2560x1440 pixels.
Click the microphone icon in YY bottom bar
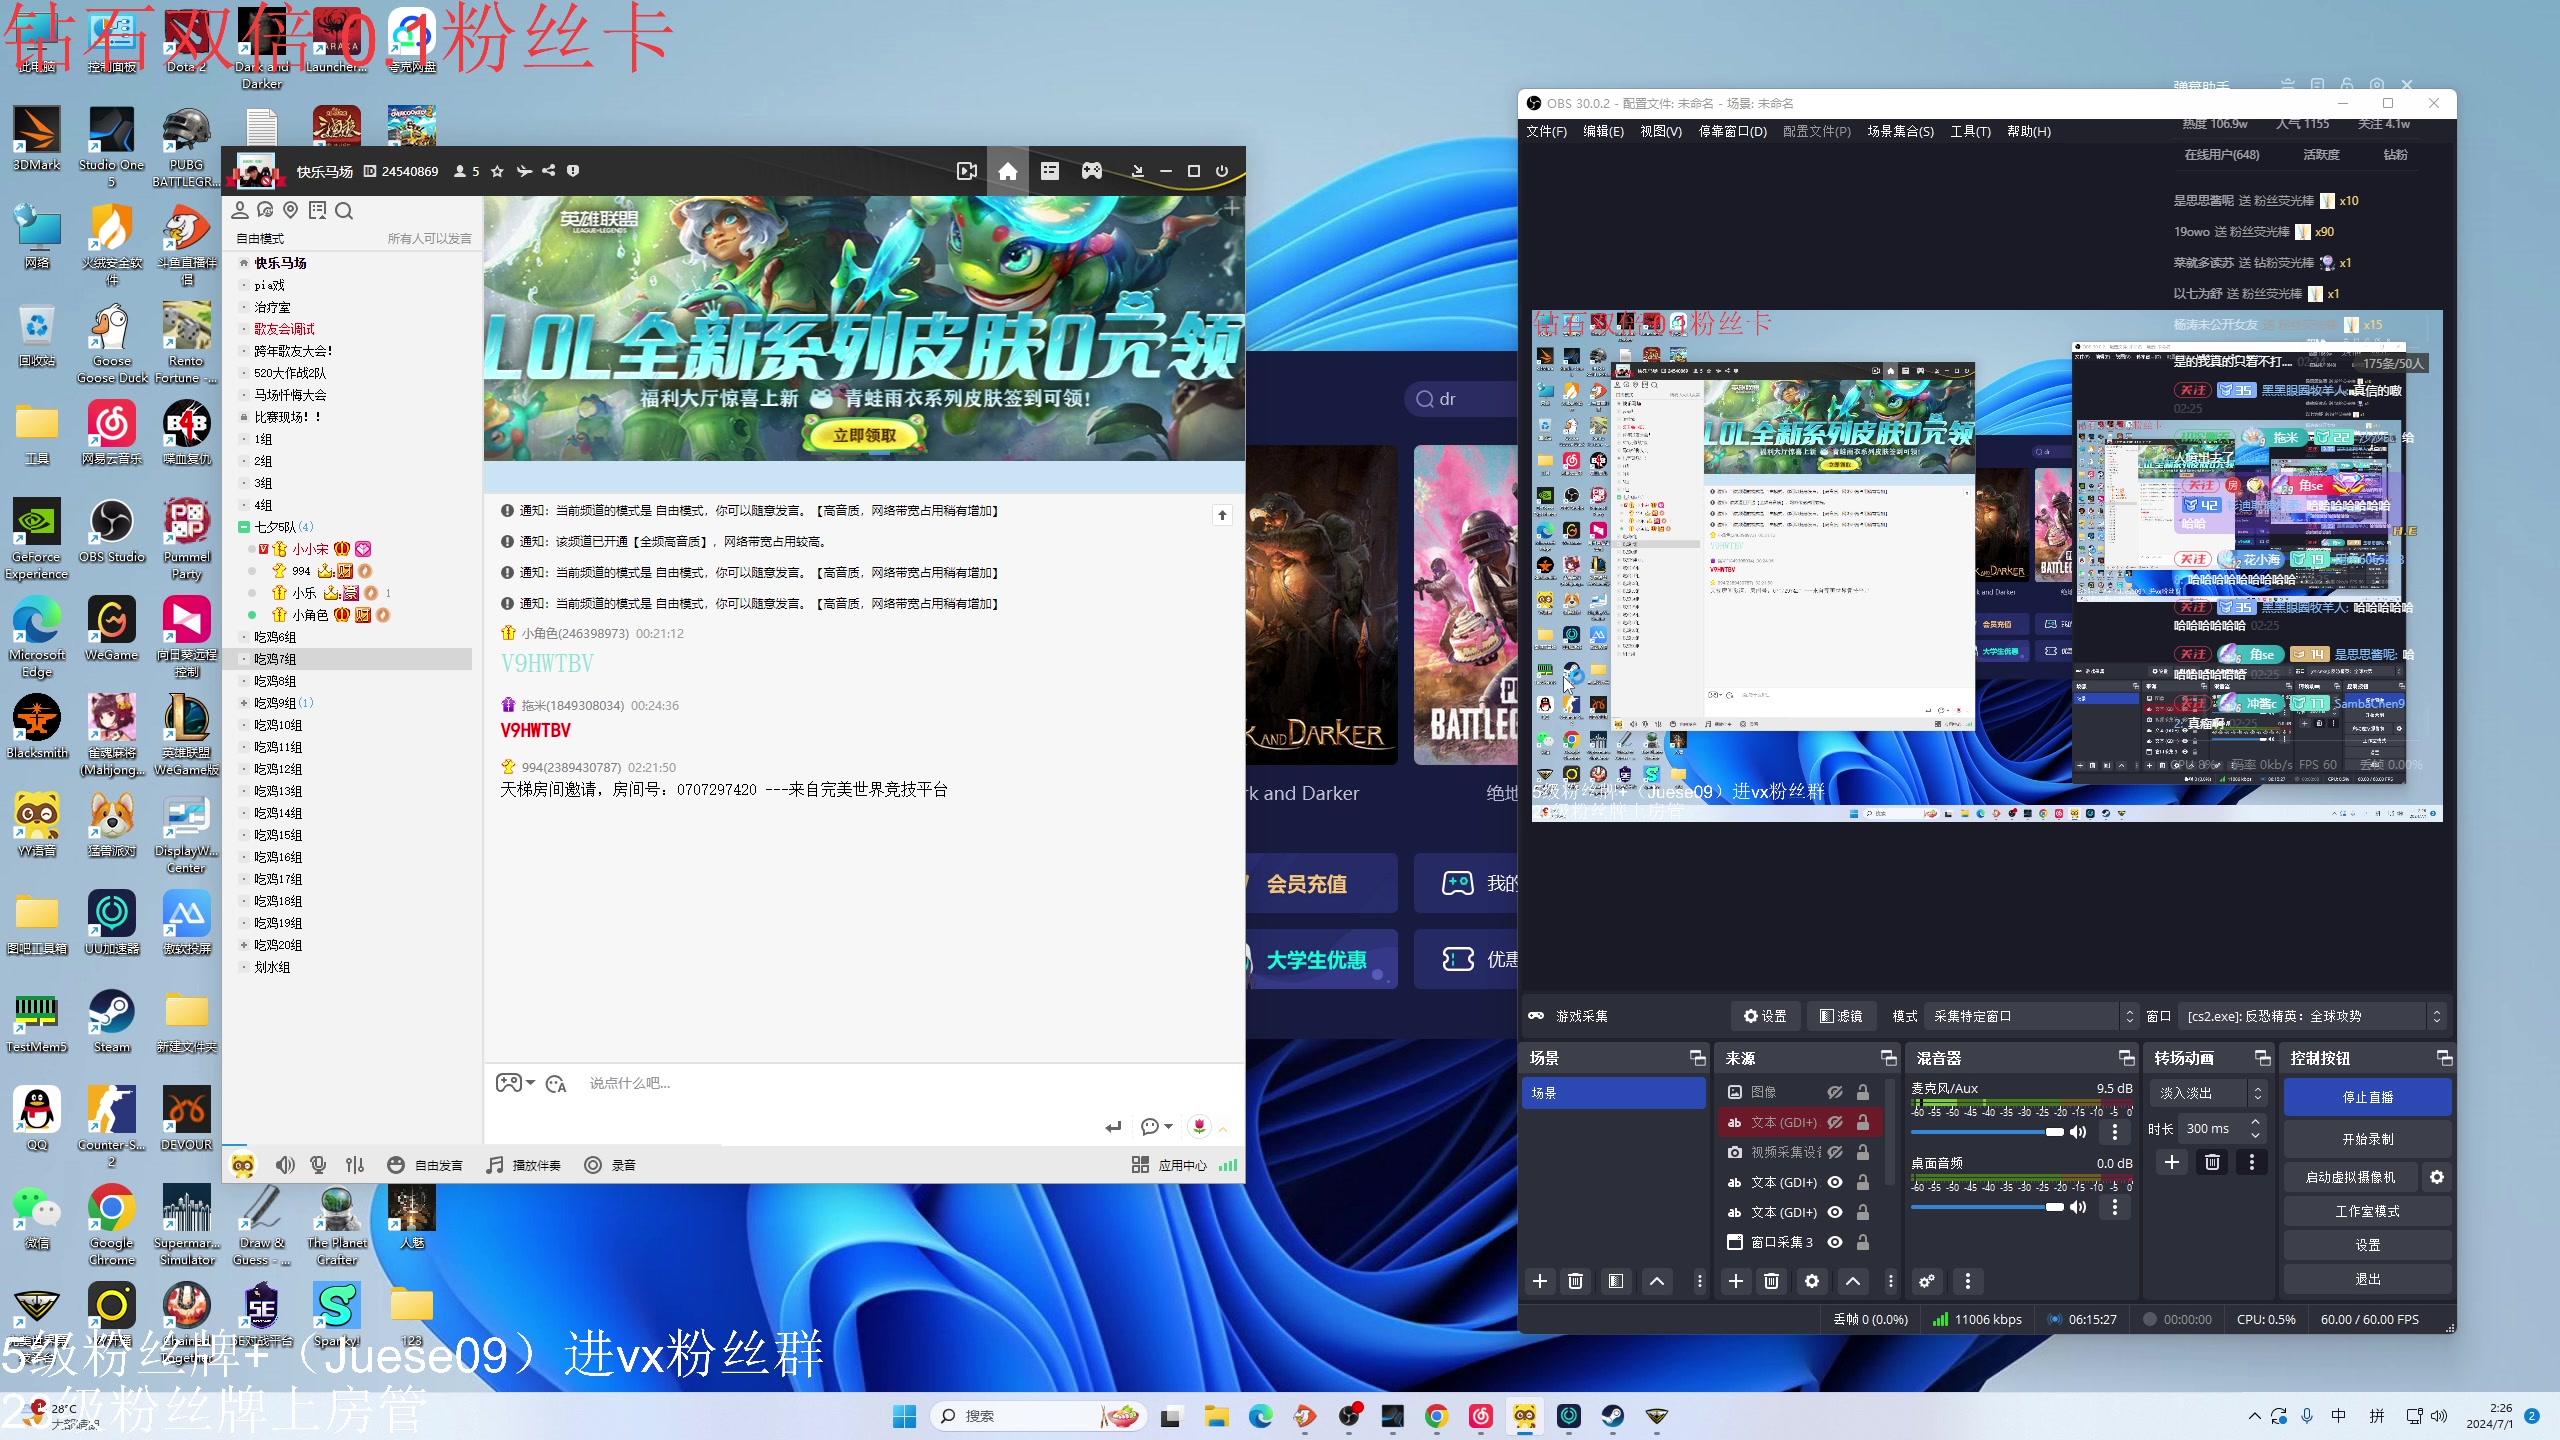tap(318, 1165)
